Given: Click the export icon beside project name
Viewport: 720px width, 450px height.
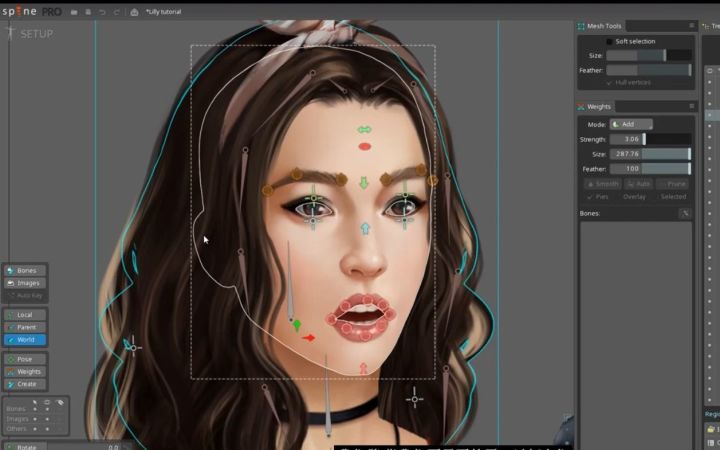Looking at the screenshot, I should click(x=134, y=12).
